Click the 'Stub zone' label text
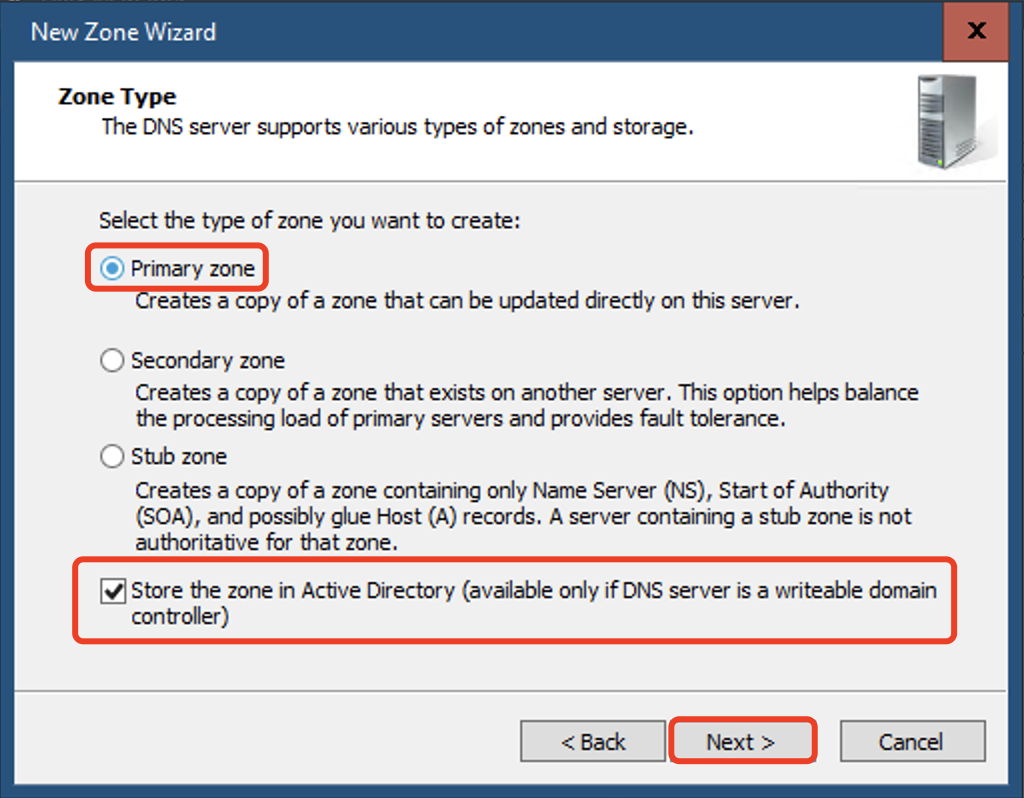1024x798 pixels. [x=179, y=456]
